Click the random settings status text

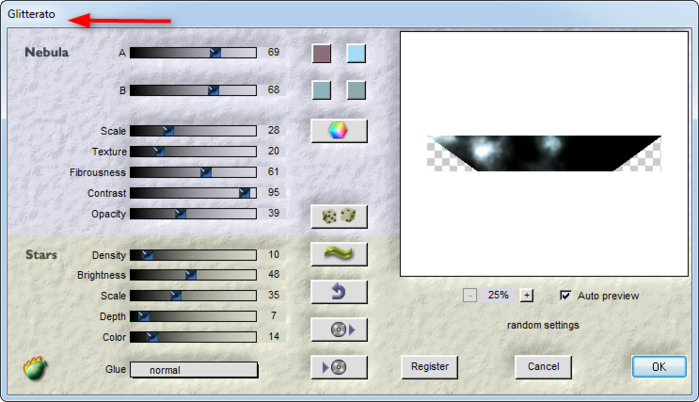point(543,325)
